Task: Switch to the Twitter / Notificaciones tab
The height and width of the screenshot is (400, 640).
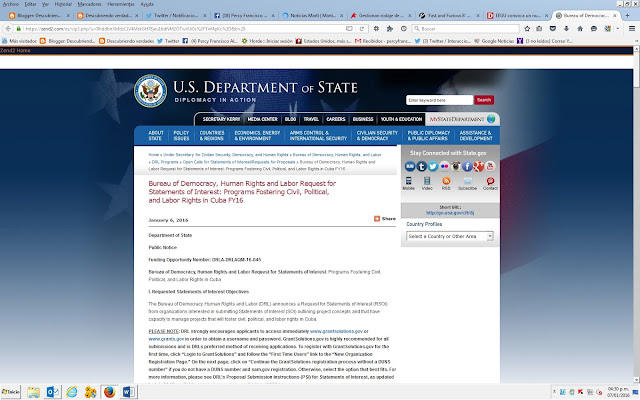Action: (x=176, y=16)
